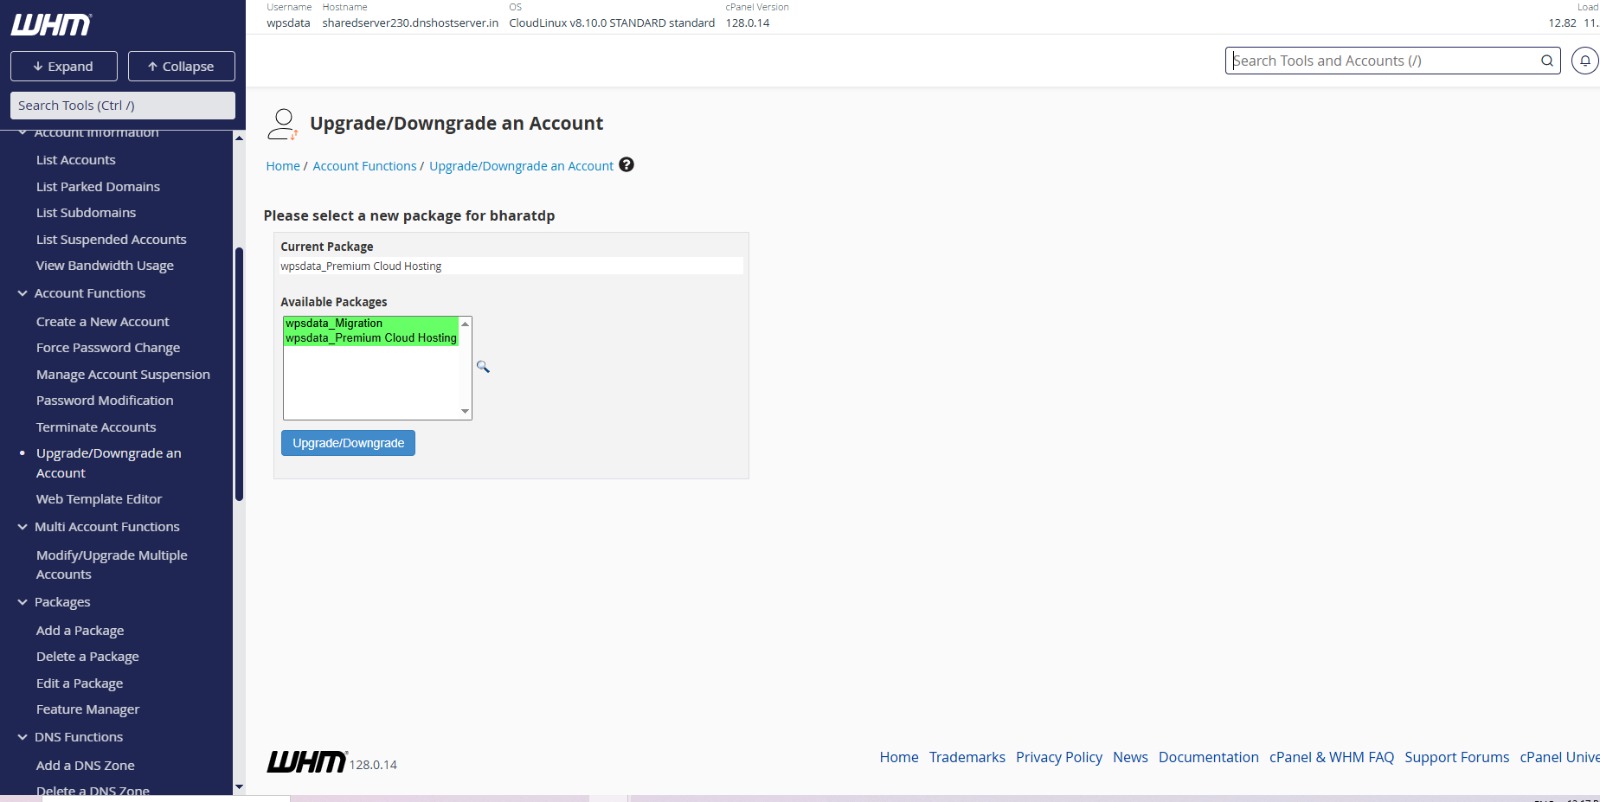Screen dimensions: 1600x802
Task: Click the user account icon beside page title
Action: (283, 124)
